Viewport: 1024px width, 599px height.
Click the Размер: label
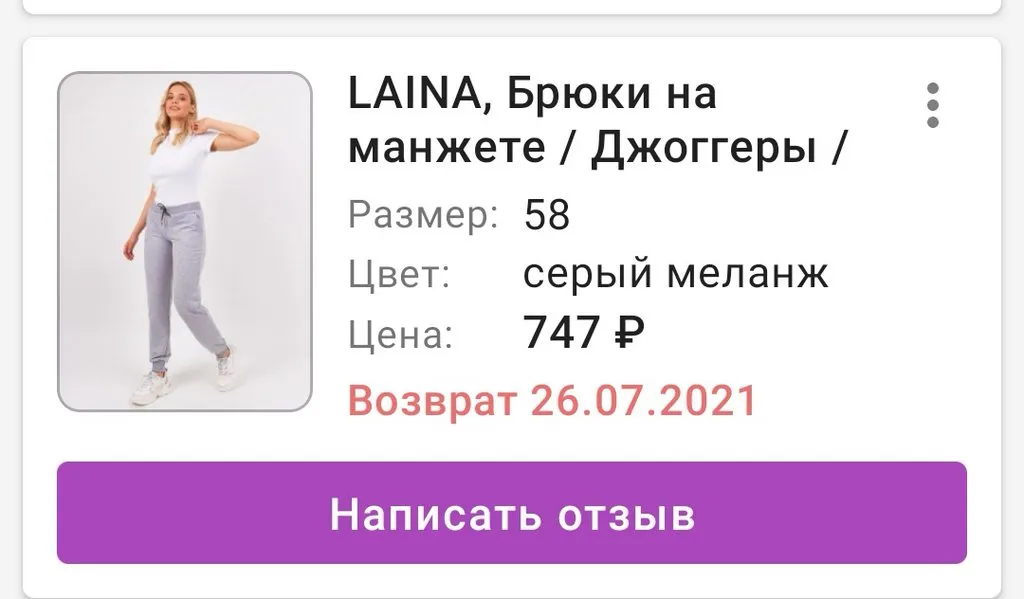point(423,215)
